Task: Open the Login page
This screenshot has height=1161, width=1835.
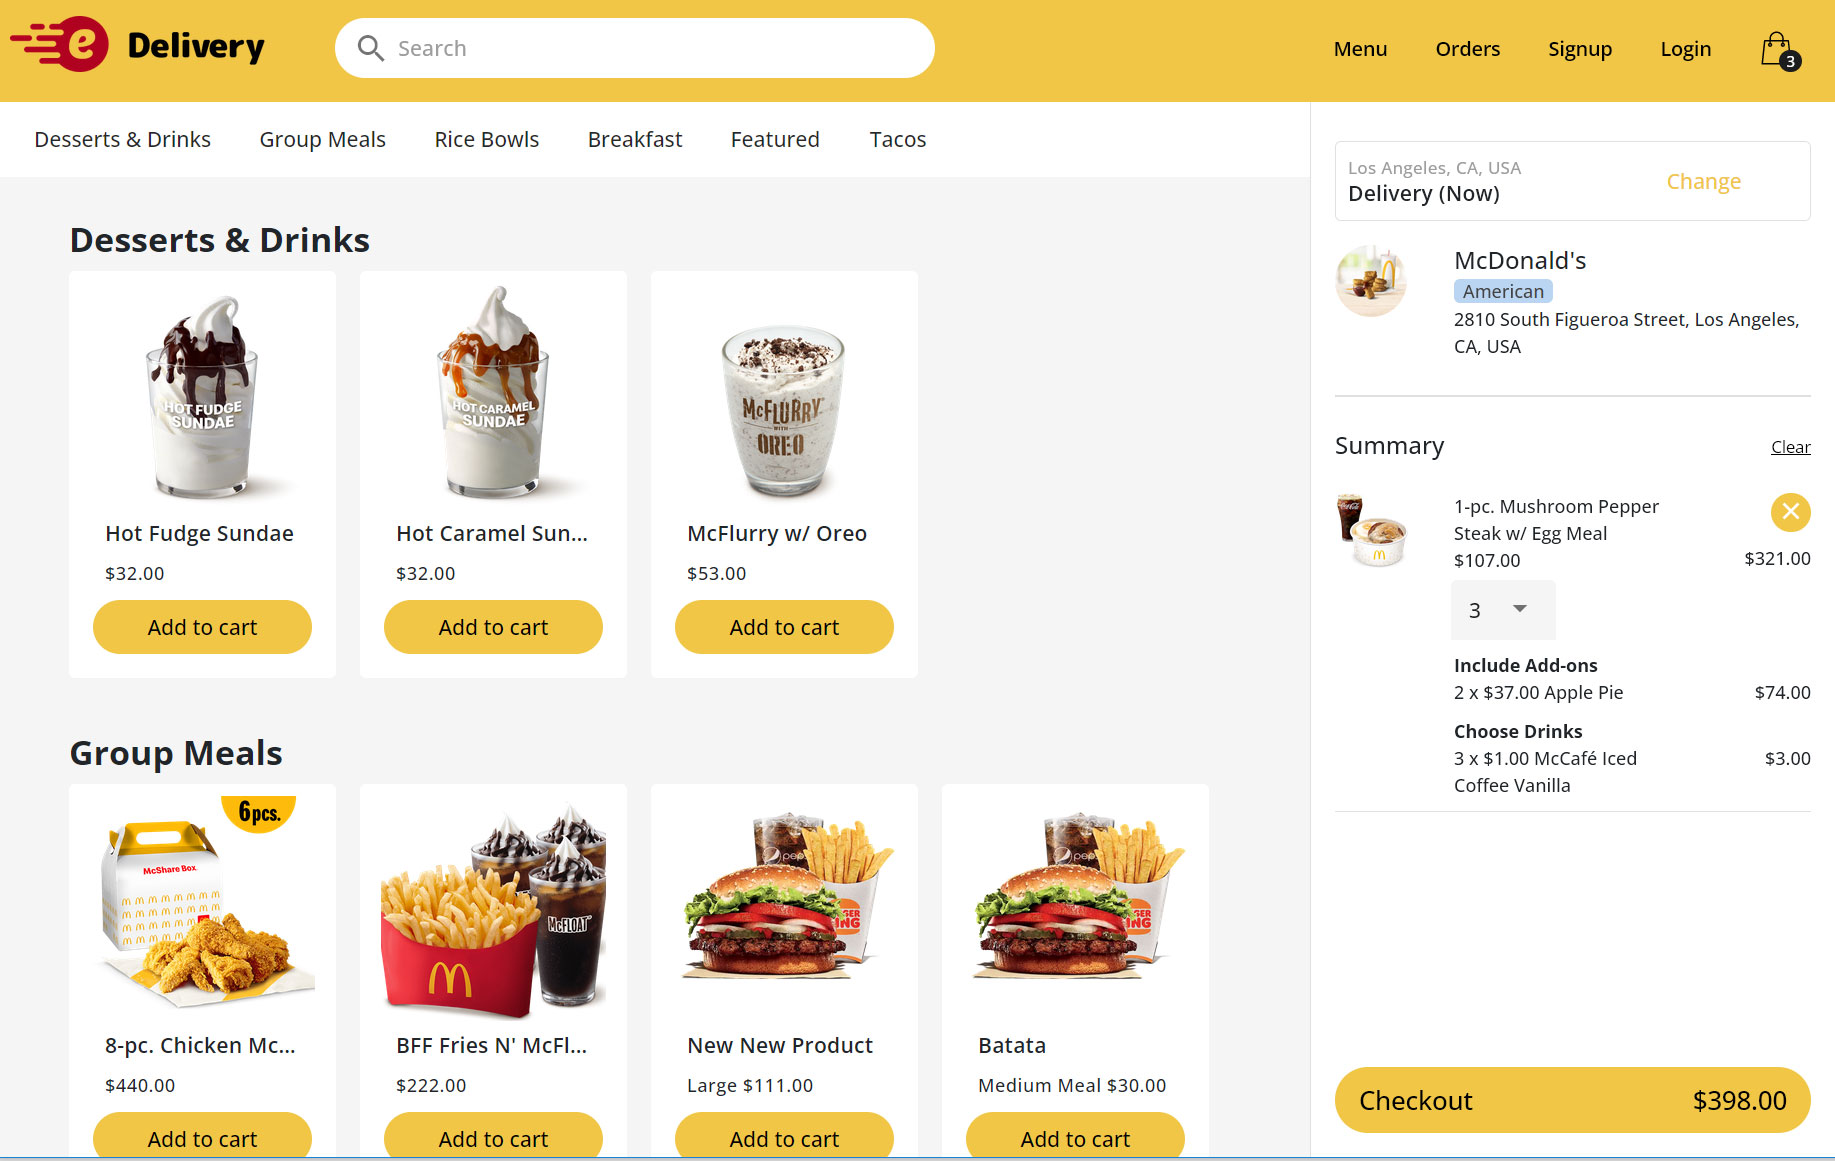Action: 1685,49
